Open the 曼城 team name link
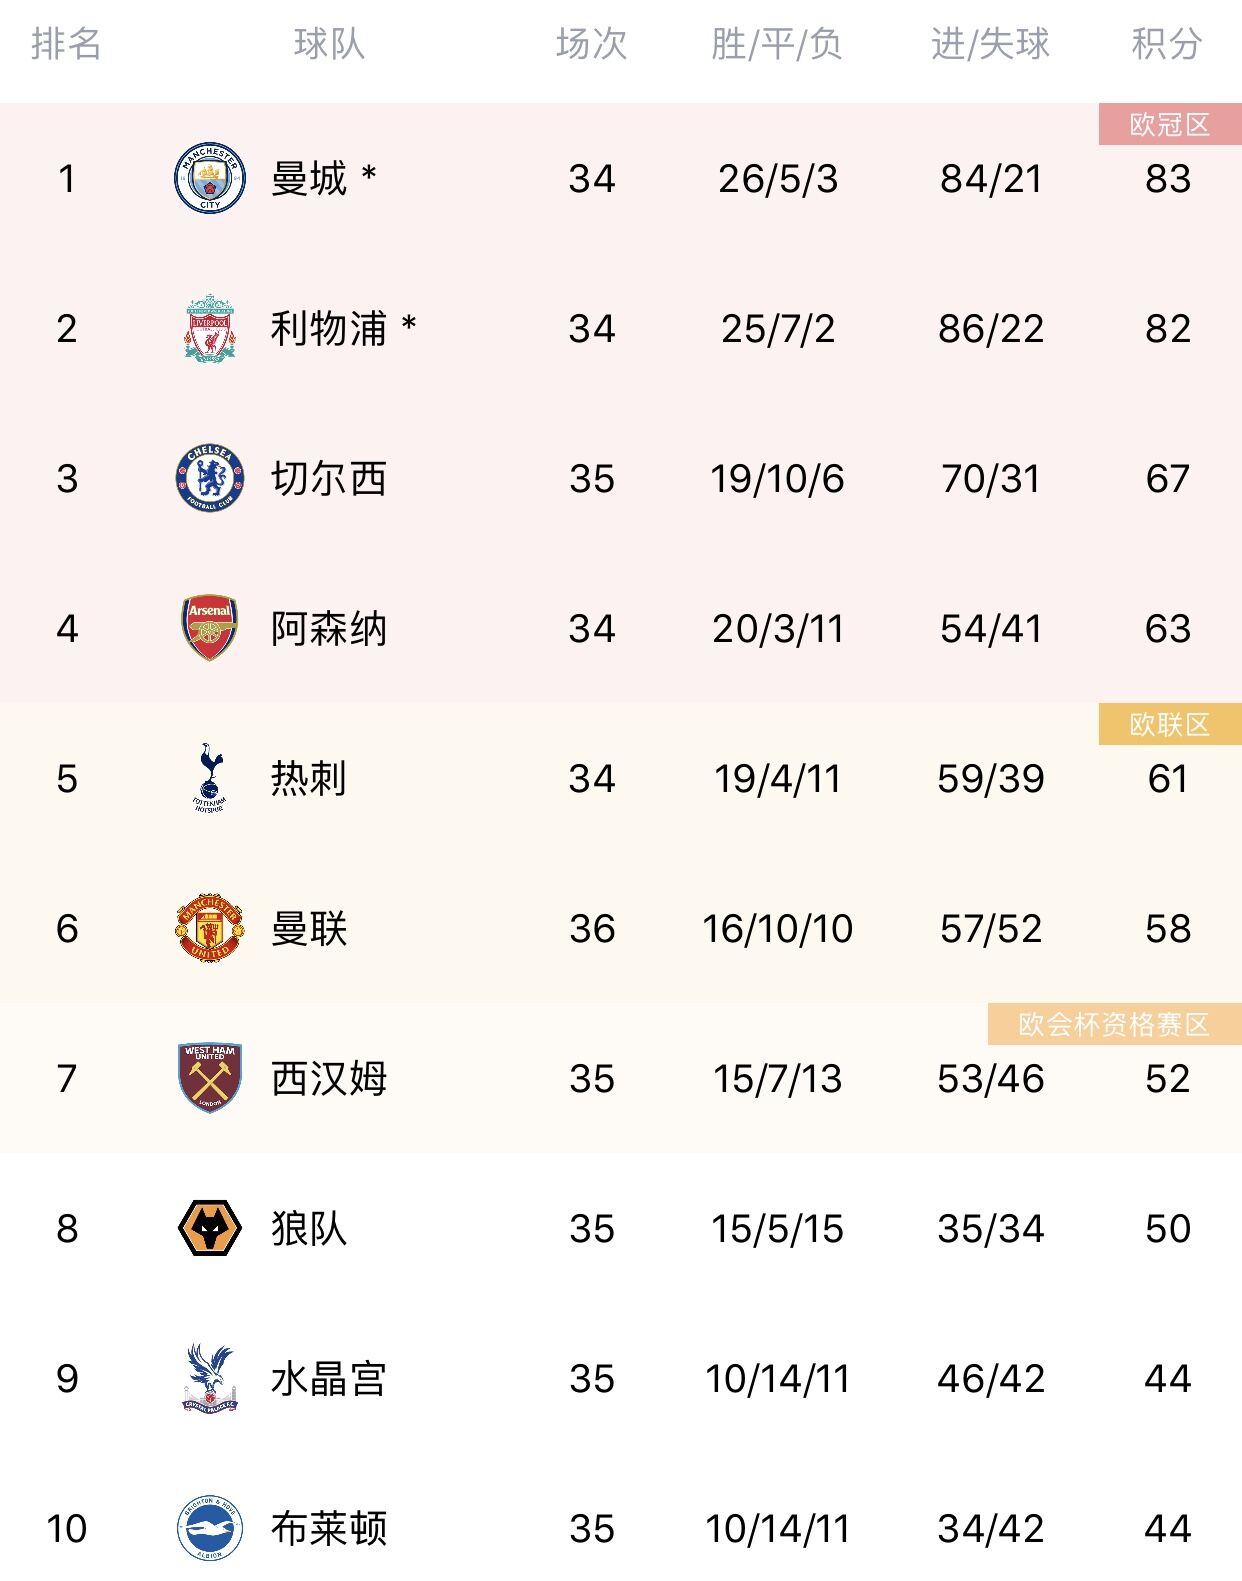Screen dimensions: 1242x1581 pos(309,178)
